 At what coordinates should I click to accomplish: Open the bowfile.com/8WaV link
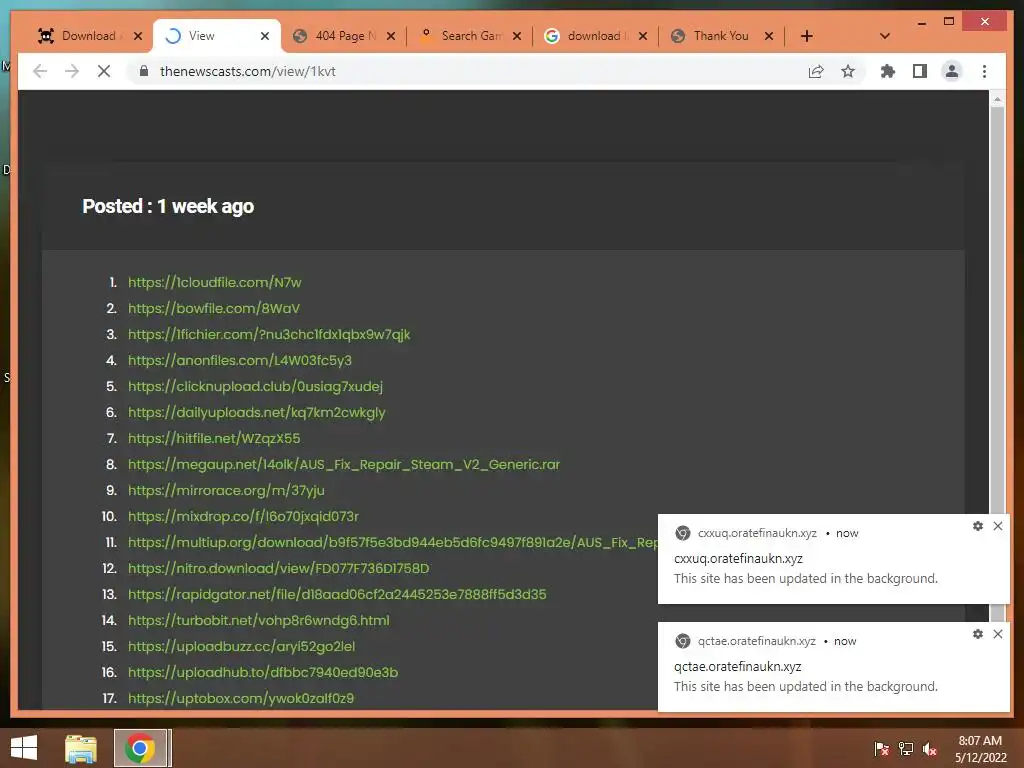pos(214,308)
